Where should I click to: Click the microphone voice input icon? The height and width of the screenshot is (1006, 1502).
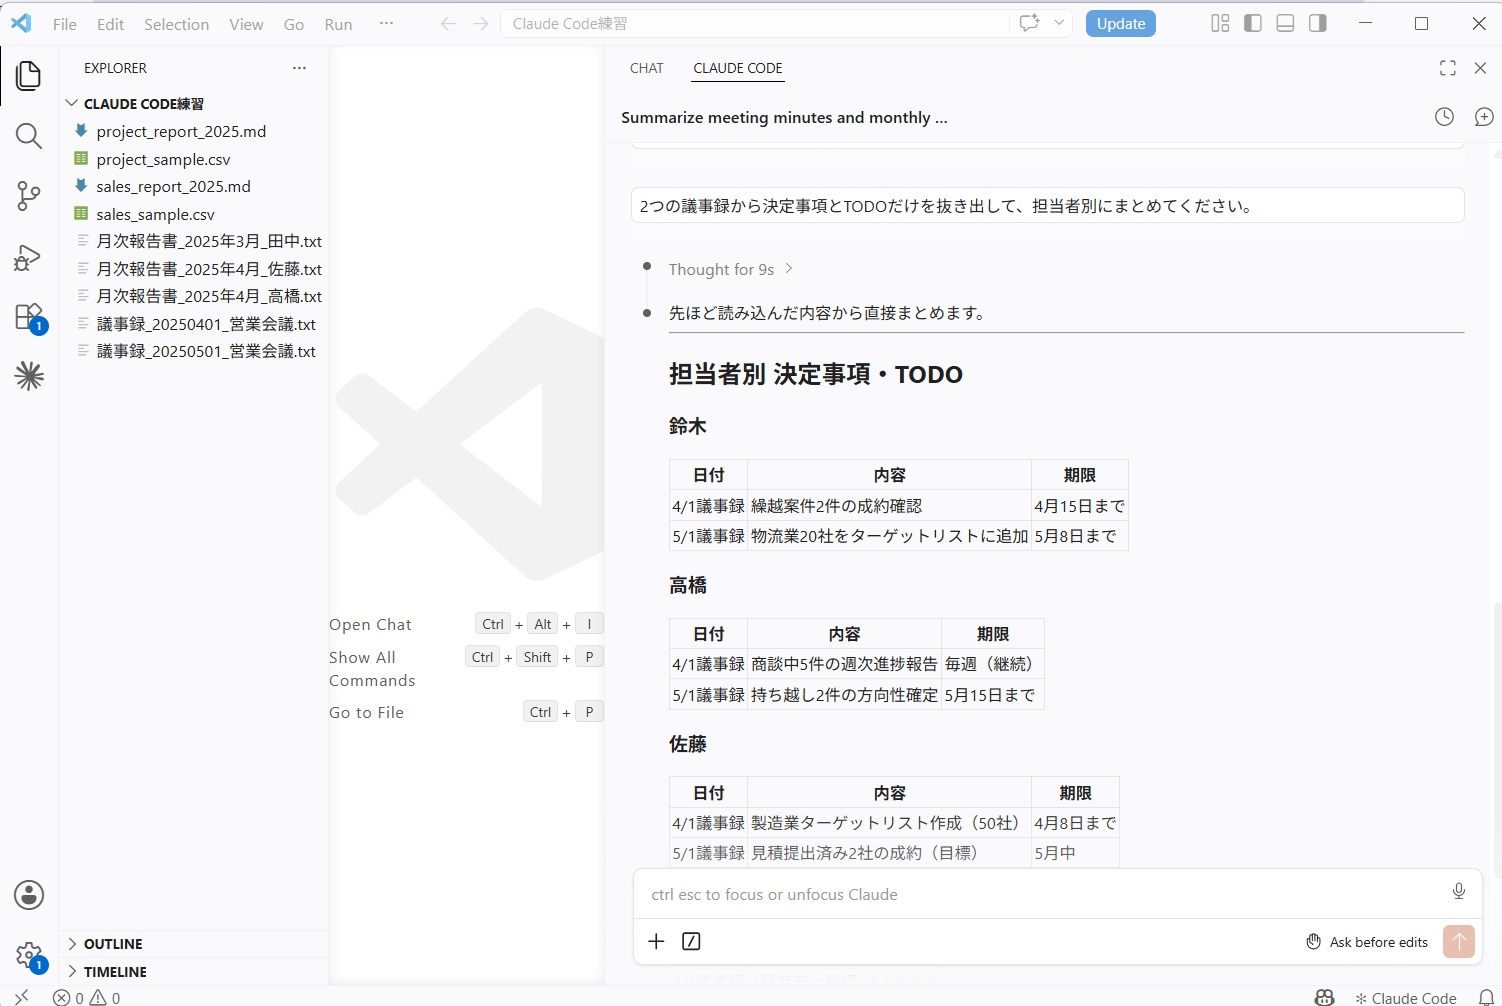point(1459,891)
